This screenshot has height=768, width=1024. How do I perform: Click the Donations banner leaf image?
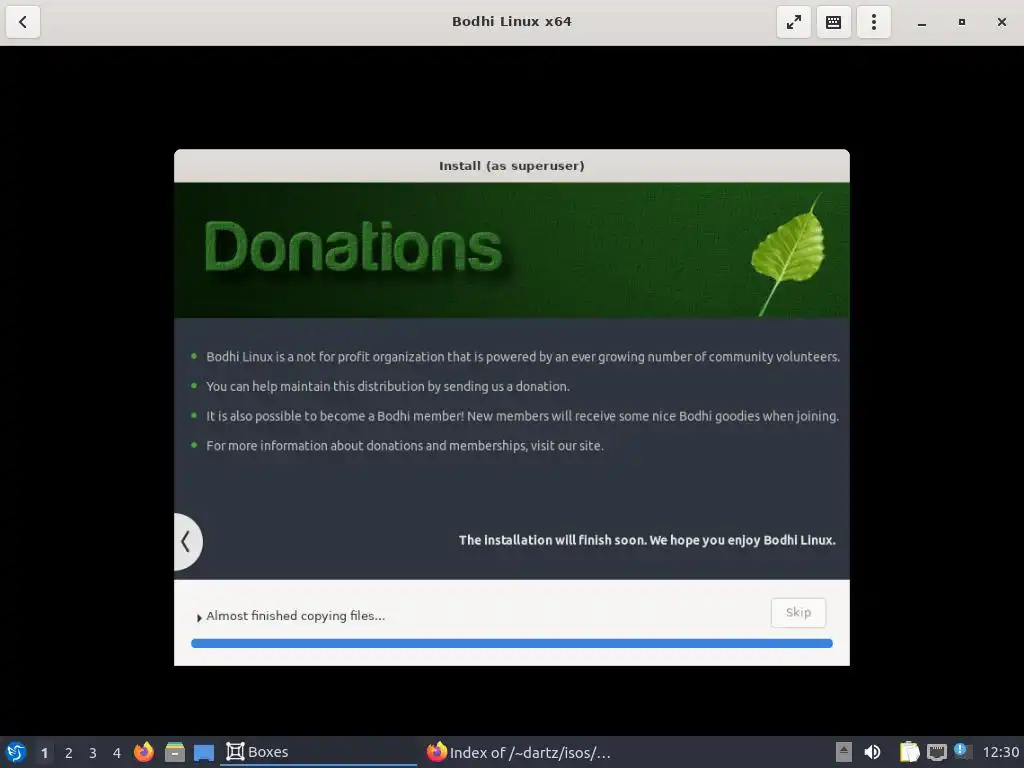(789, 253)
